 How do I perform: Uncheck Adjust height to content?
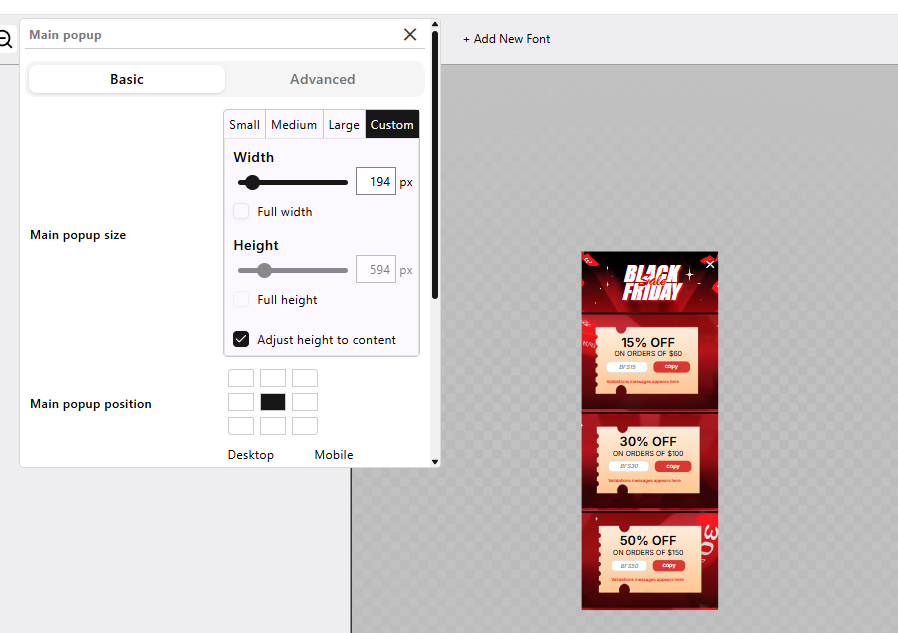[x=241, y=339]
